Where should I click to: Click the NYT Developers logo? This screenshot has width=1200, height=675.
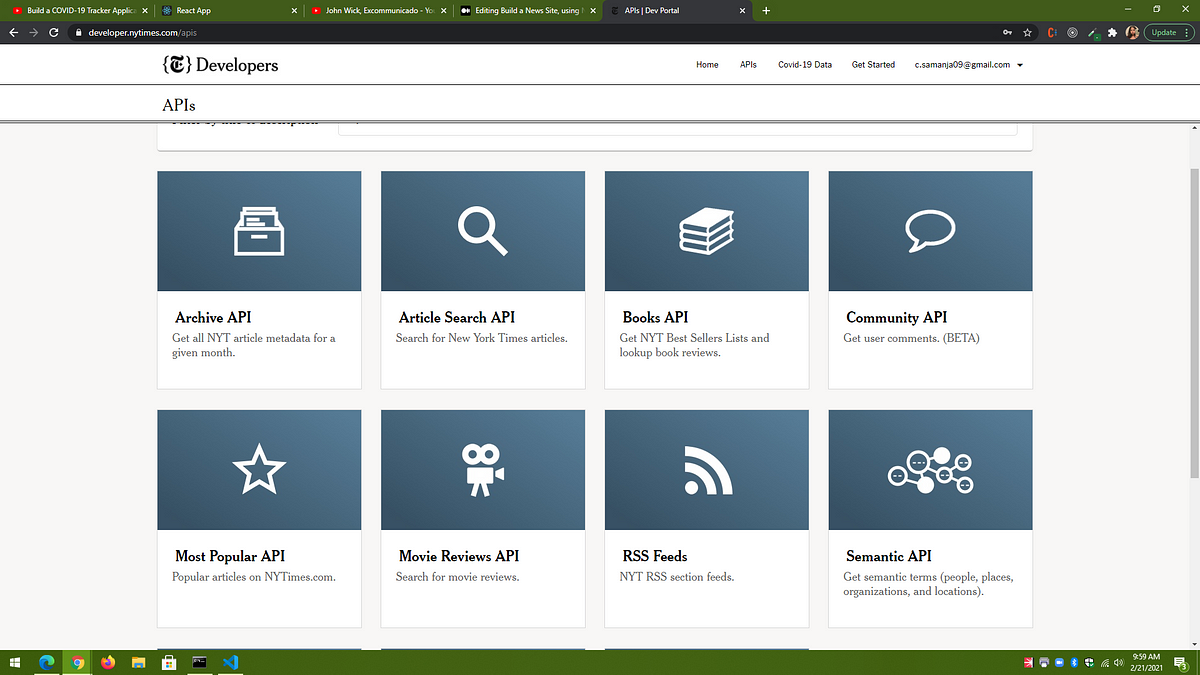(x=220, y=65)
